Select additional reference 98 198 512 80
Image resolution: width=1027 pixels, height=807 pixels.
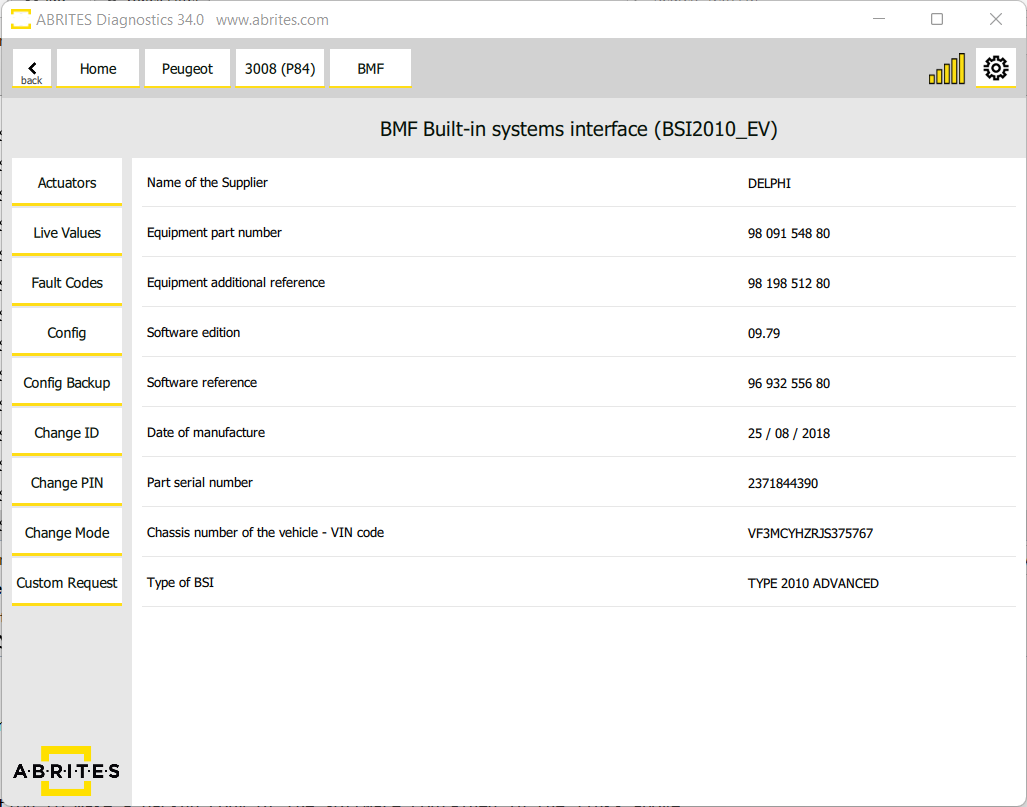pos(789,283)
